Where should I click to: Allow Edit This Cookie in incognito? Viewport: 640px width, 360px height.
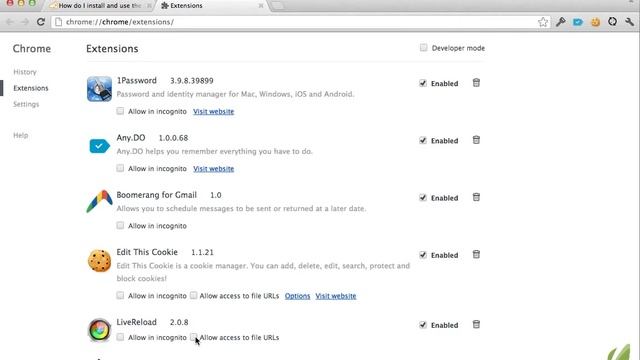coord(120,295)
